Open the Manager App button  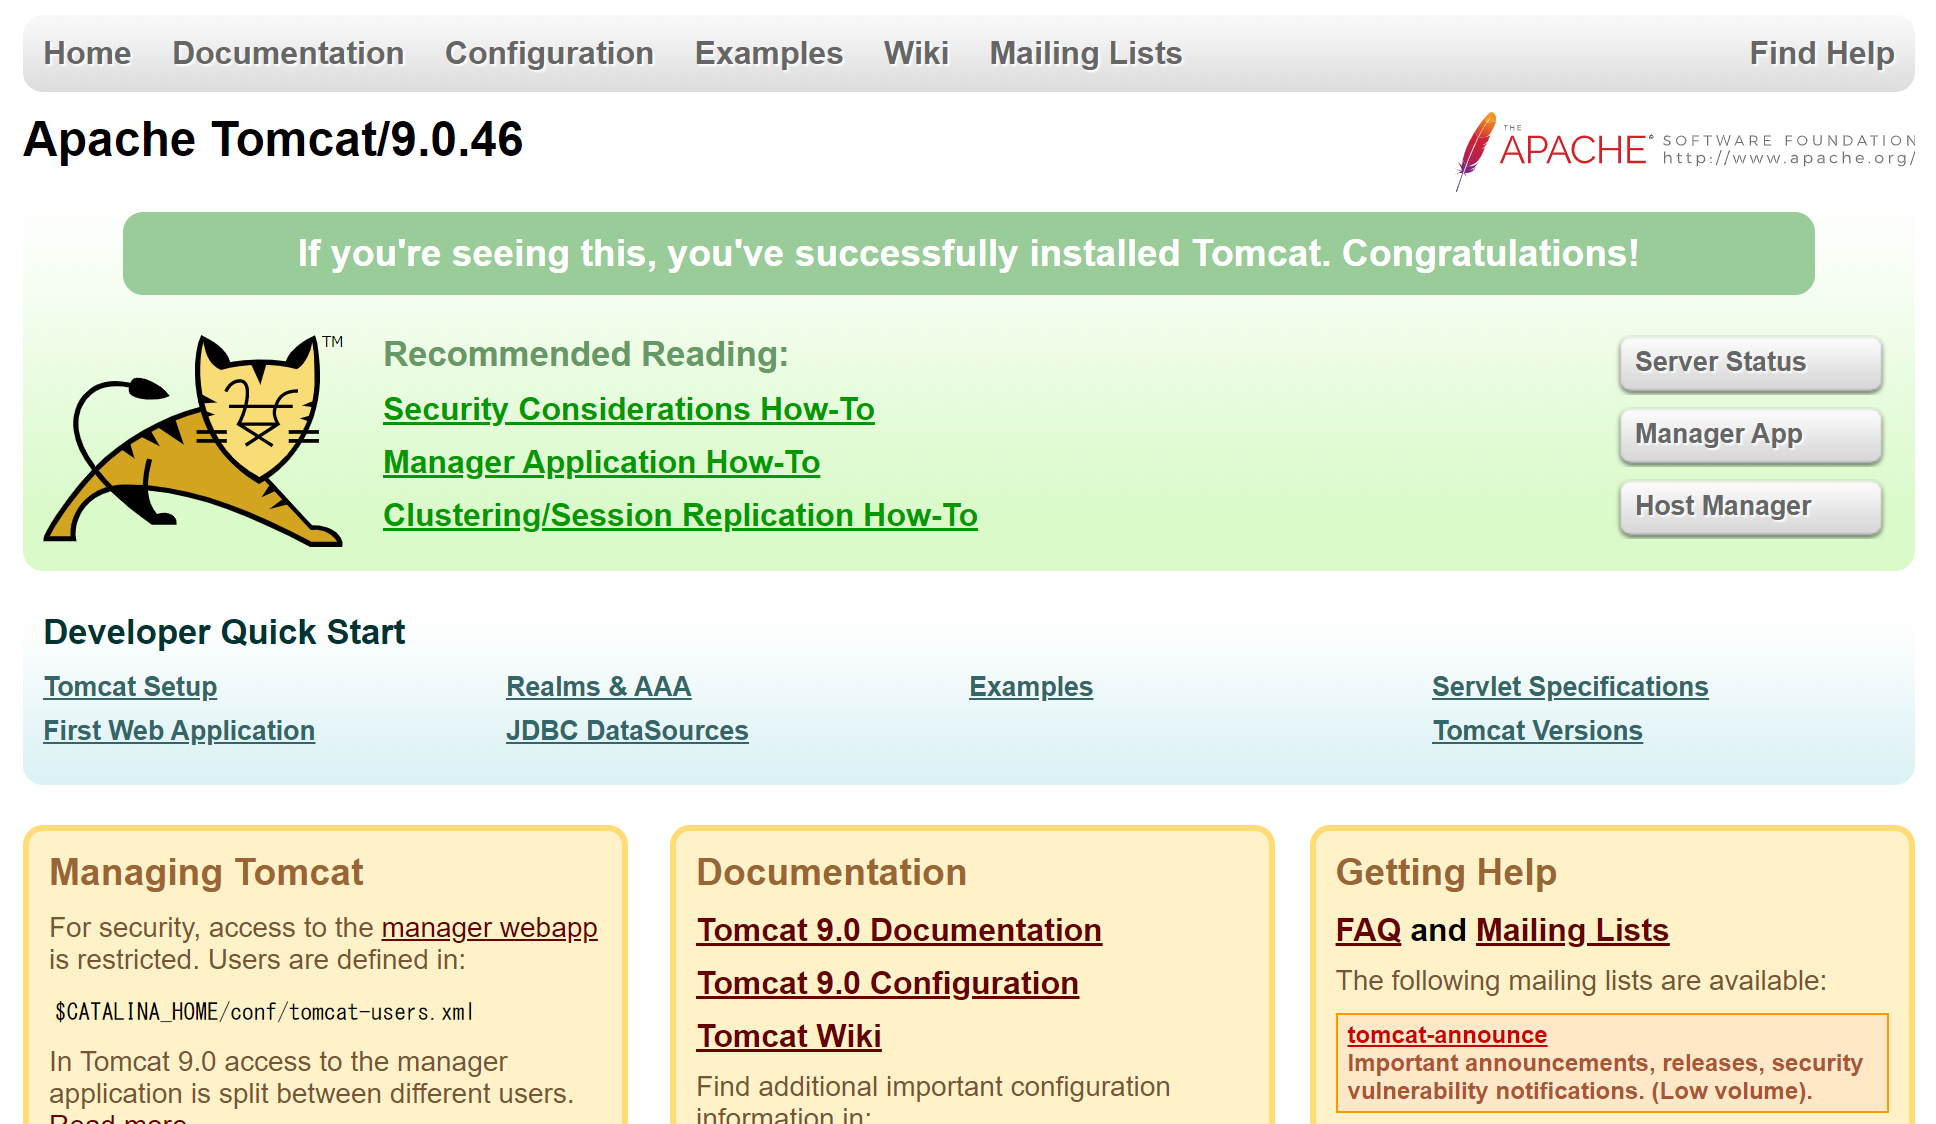click(1749, 434)
